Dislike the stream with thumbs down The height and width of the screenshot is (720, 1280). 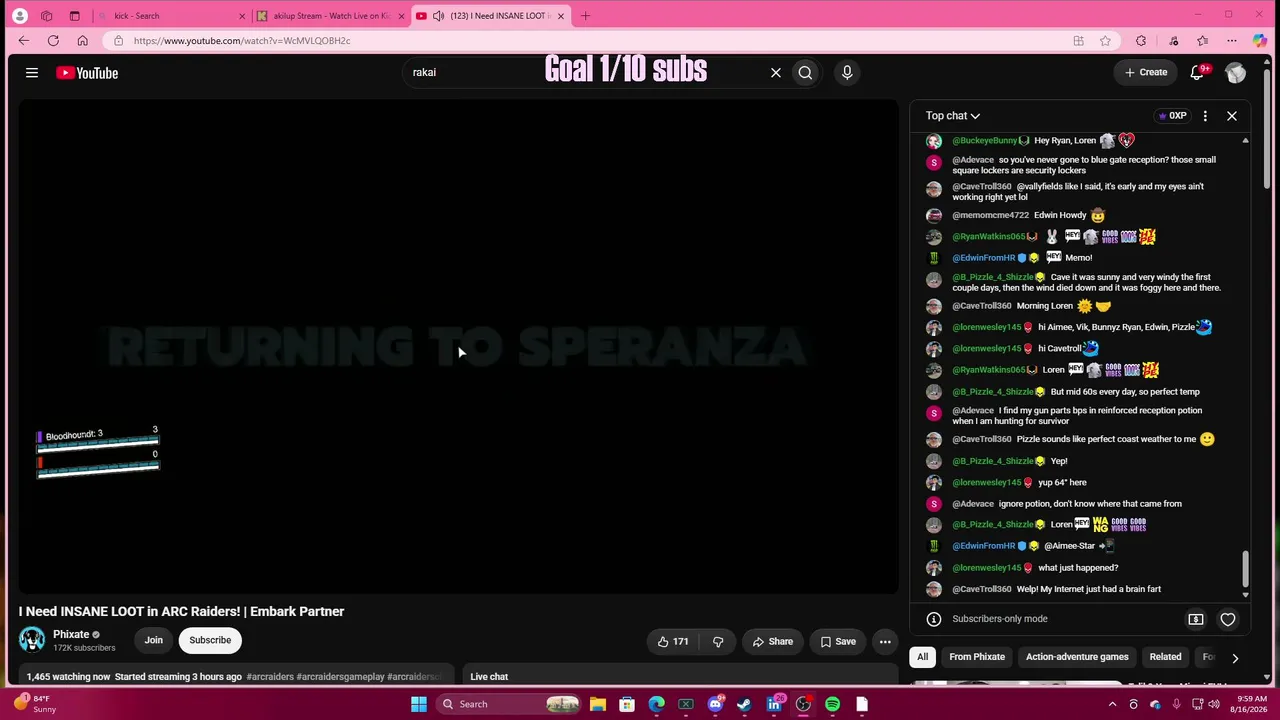coord(718,642)
